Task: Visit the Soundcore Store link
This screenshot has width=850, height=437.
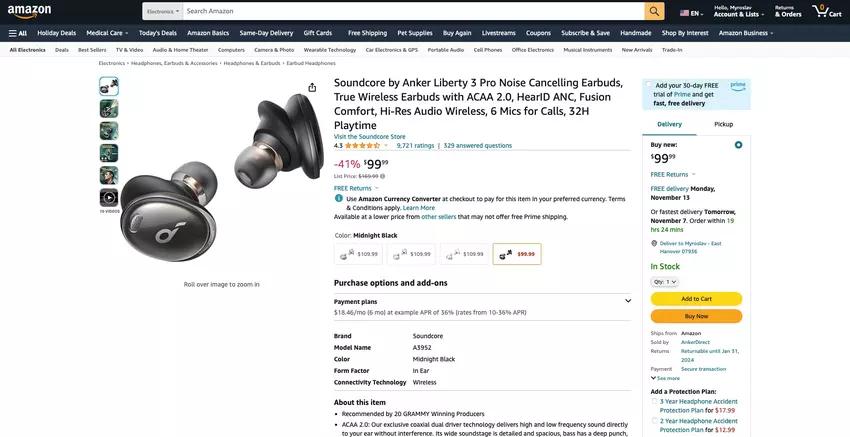Action: (x=369, y=136)
